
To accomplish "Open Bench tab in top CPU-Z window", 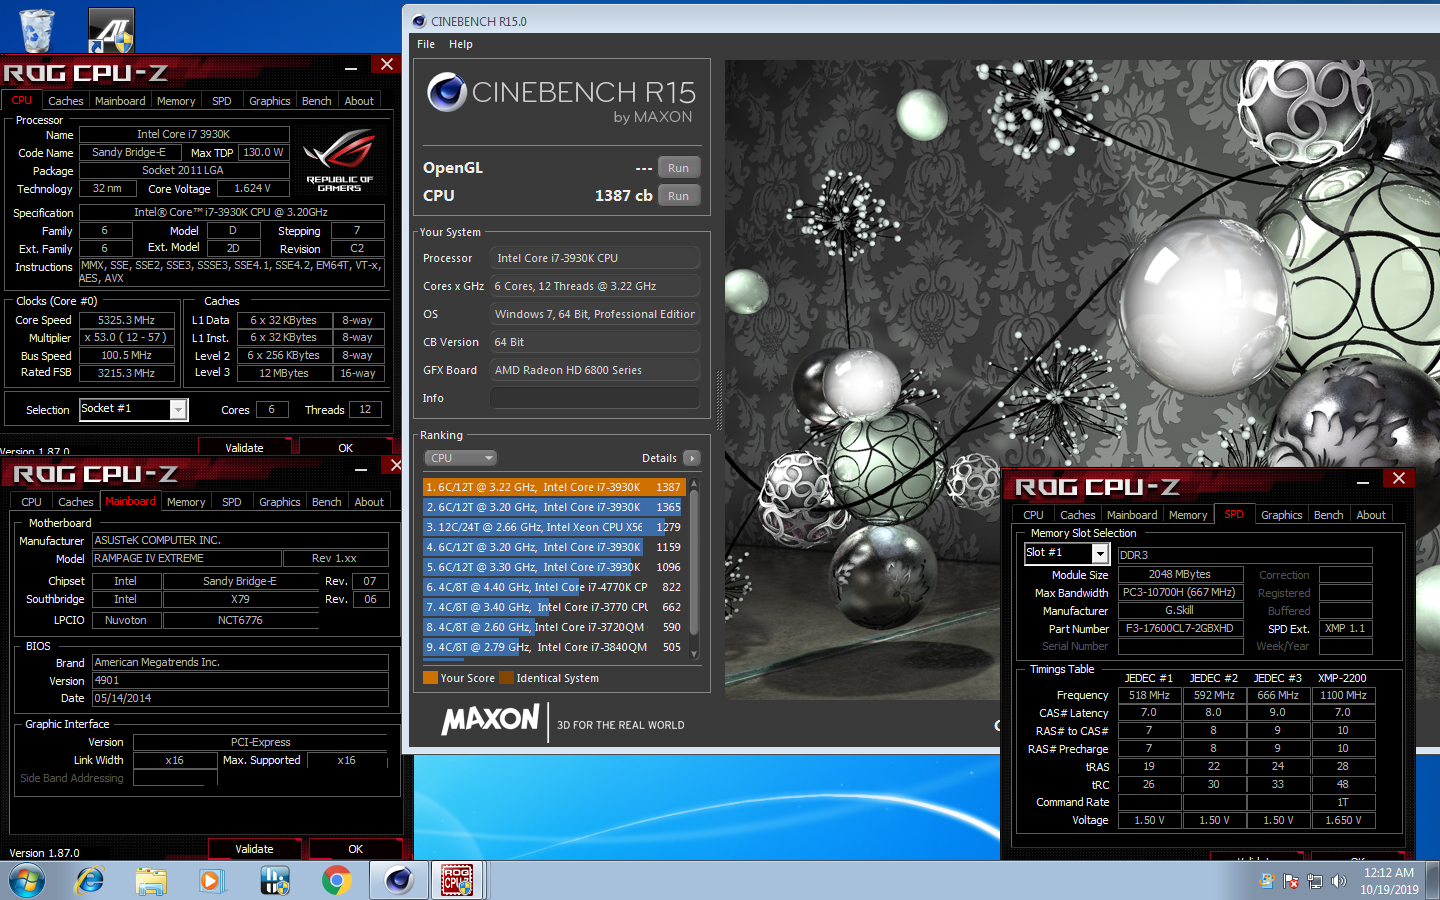I will [317, 101].
